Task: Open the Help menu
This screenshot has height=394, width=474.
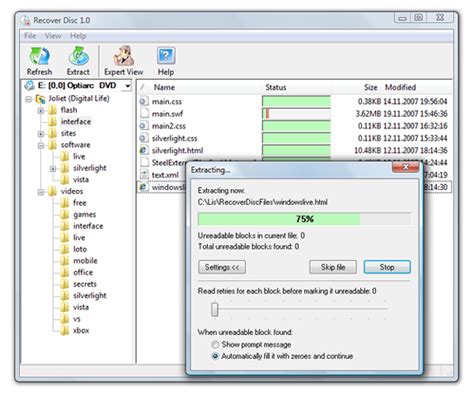Action: click(78, 36)
